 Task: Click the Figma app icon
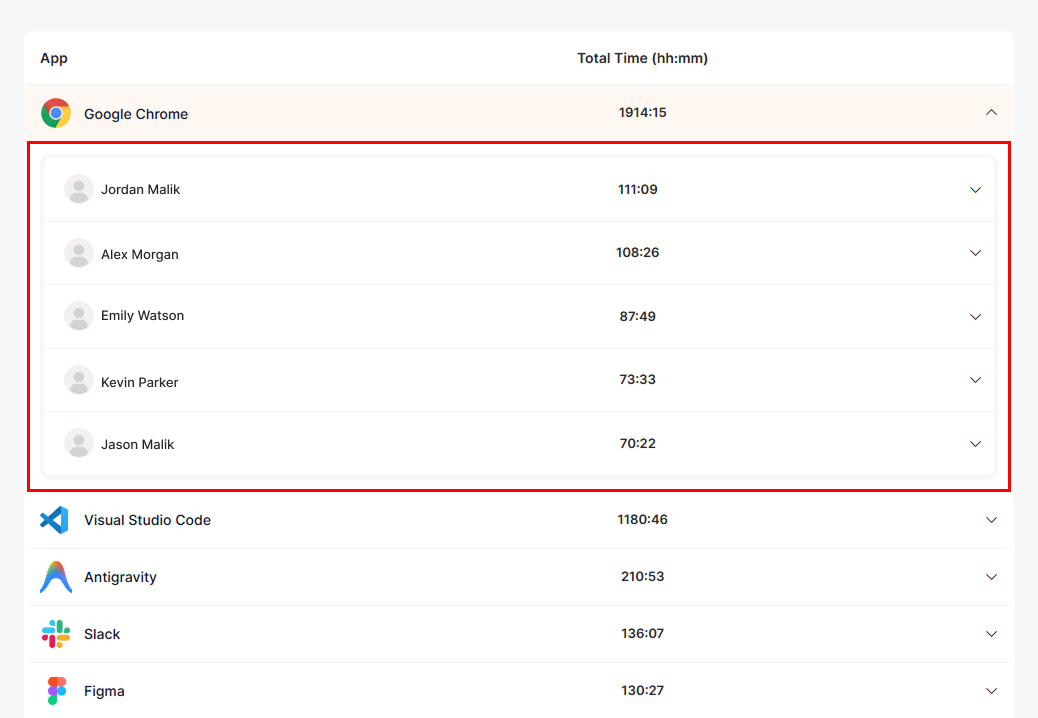pos(56,691)
